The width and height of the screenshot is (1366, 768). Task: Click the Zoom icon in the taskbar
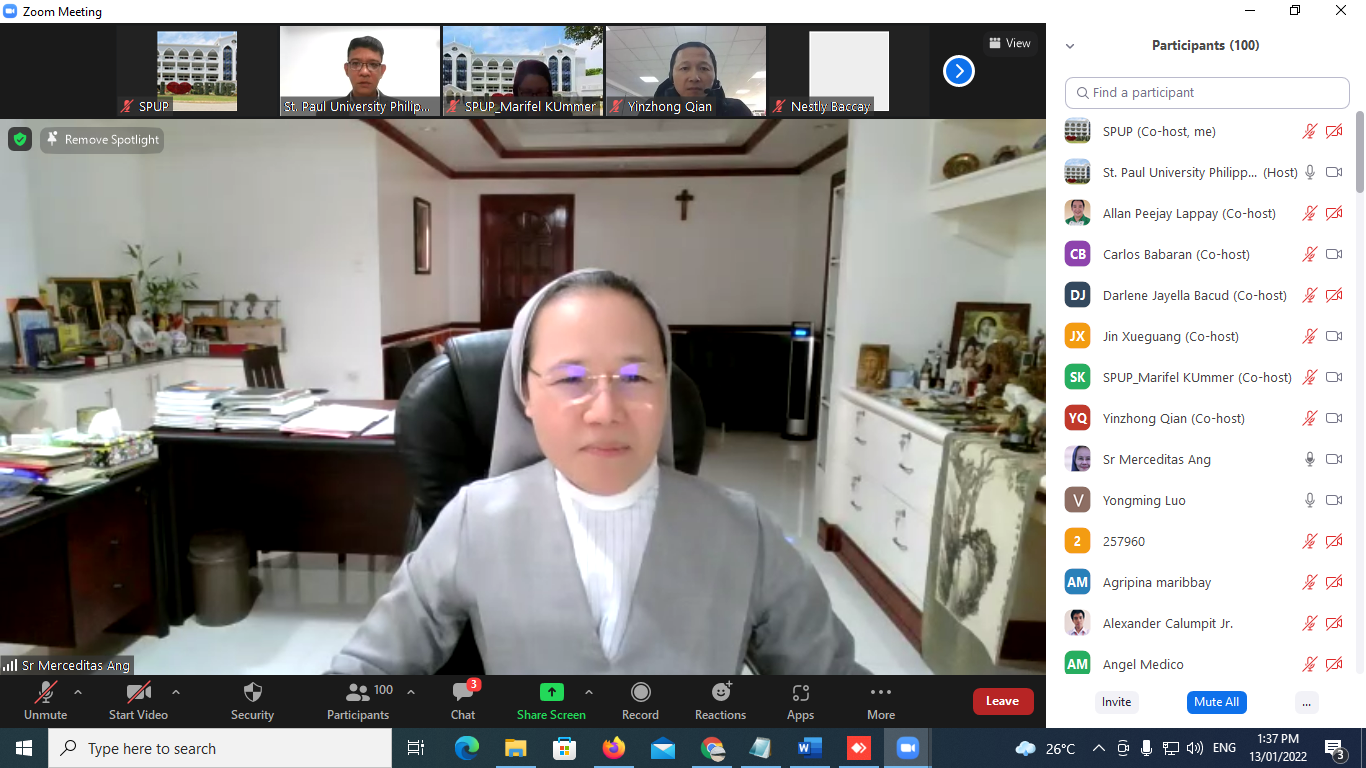pyautogui.click(x=908, y=748)
